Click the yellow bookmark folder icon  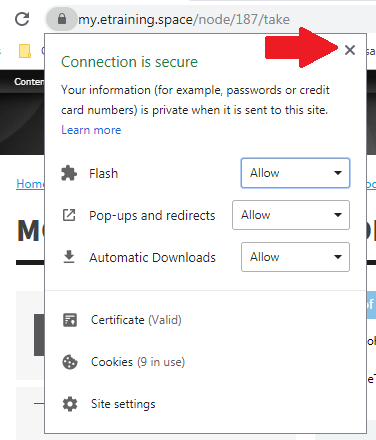[x=25, y=51]
